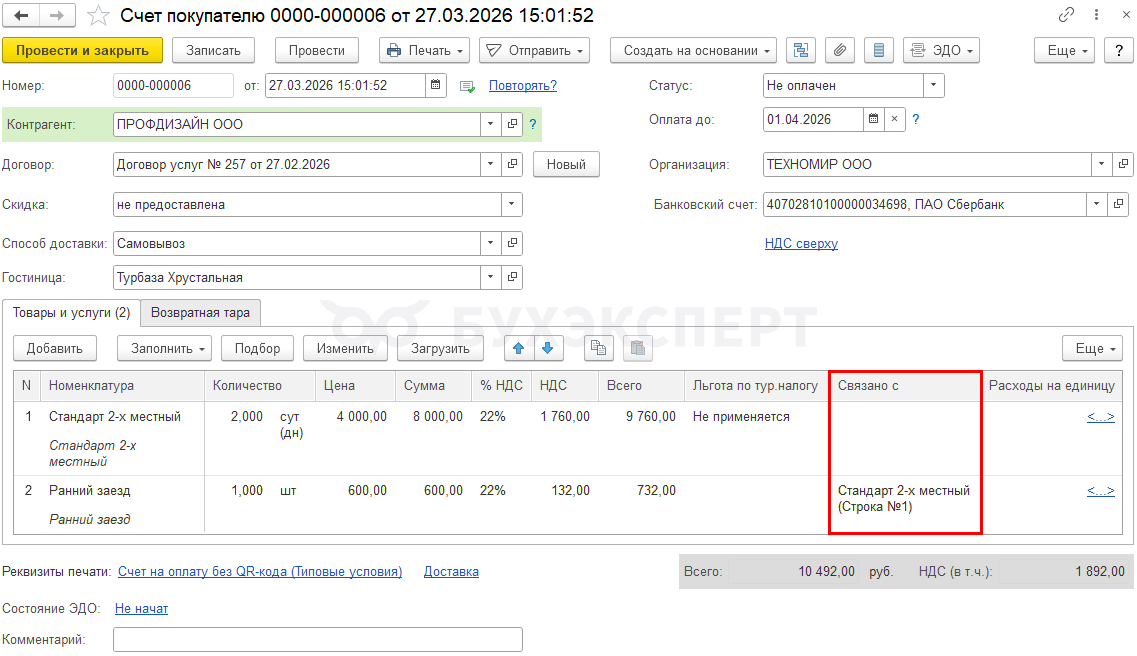This screenshot has width=1137, height=656.
Task: Expand the Договор dropdown arrow
Action: (x=491, y=165)
